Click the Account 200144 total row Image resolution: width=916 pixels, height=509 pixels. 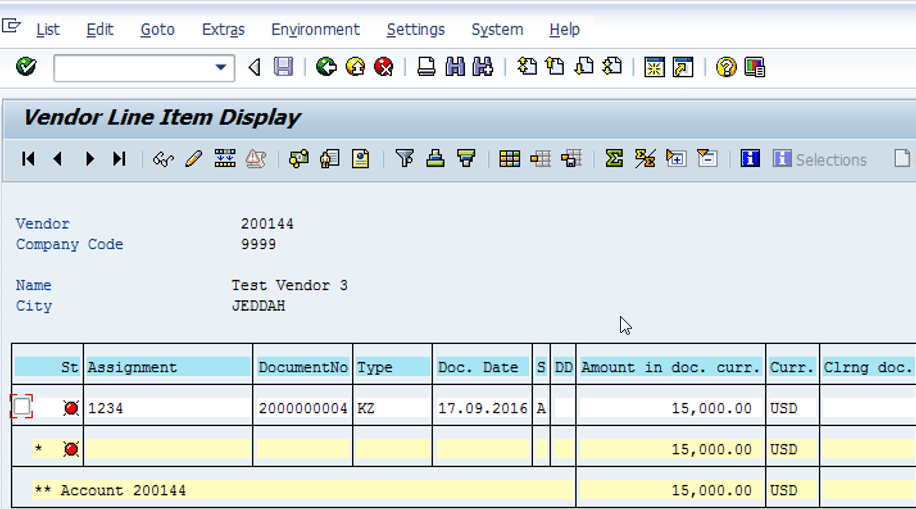tap(303, 490)
